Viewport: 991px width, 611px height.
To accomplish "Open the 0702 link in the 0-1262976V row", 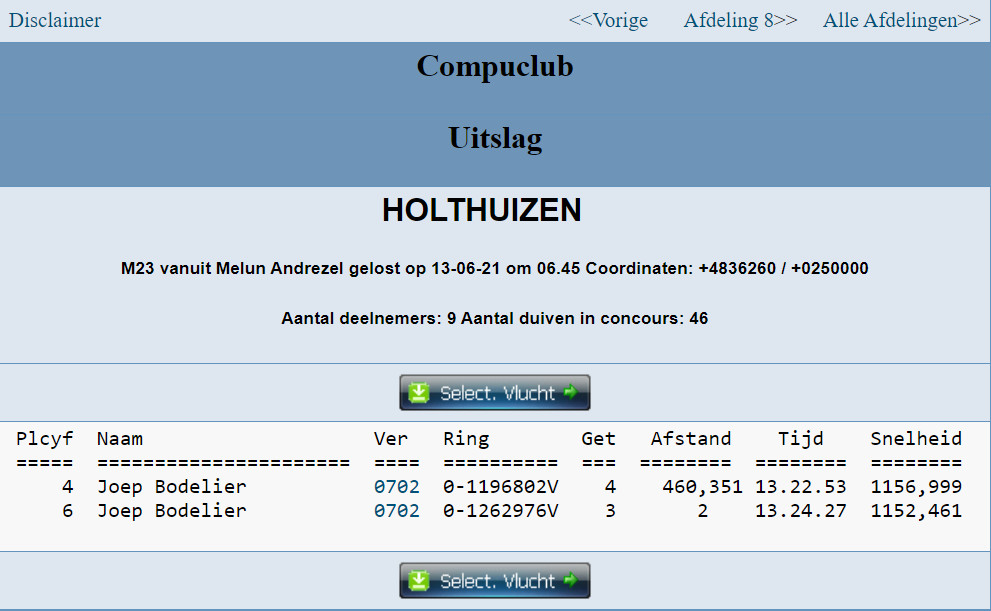I will click(x=396, y=511).
